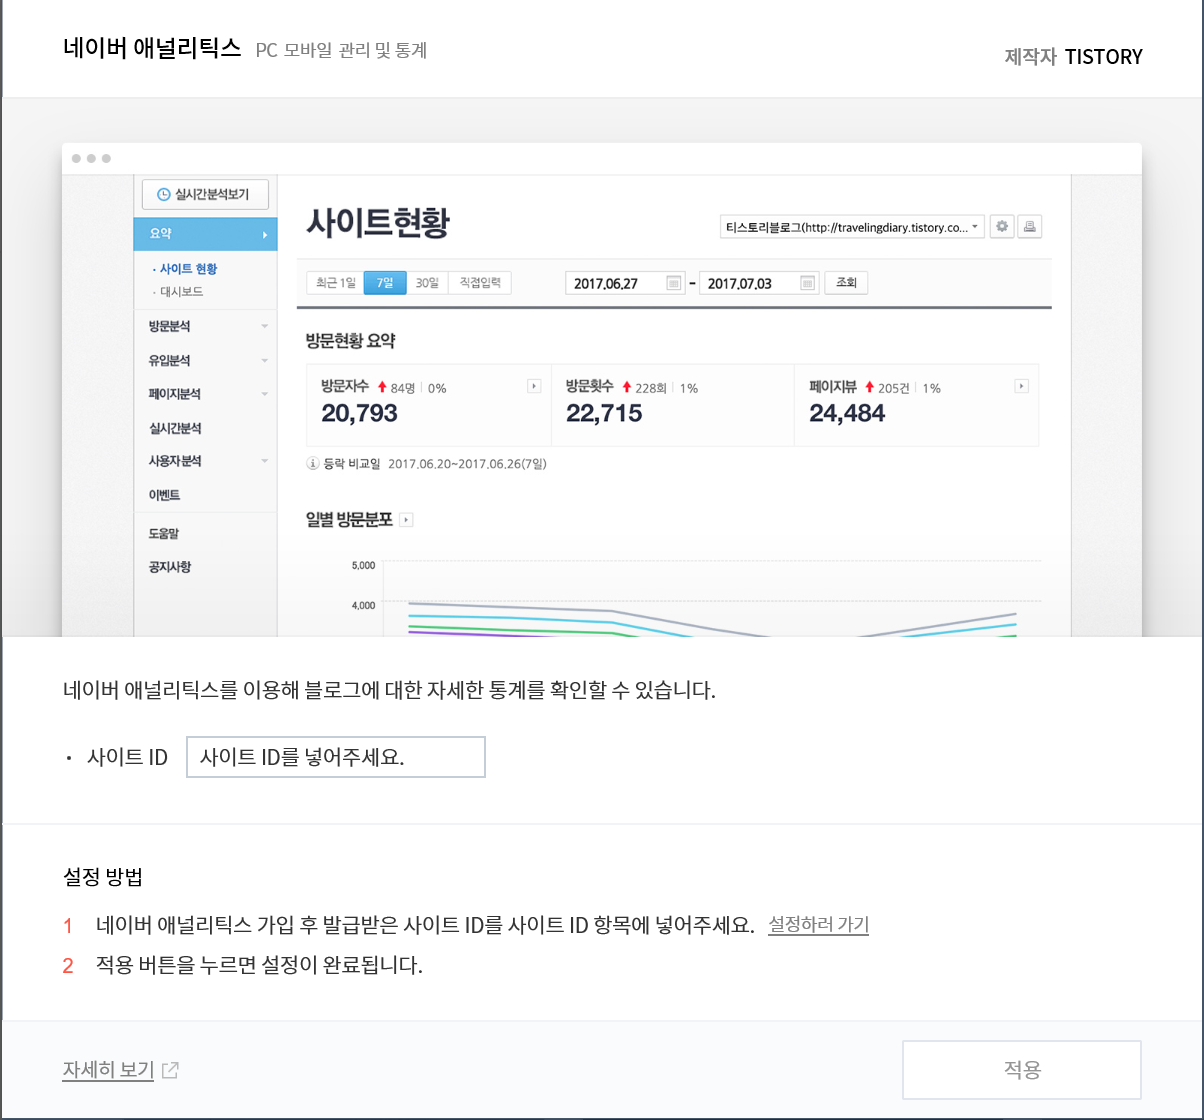Image resolution: width=1204 pixels, height=1120 pixels.
Task: Click the 실시간분석보기 button
Action: click(205, 194)
